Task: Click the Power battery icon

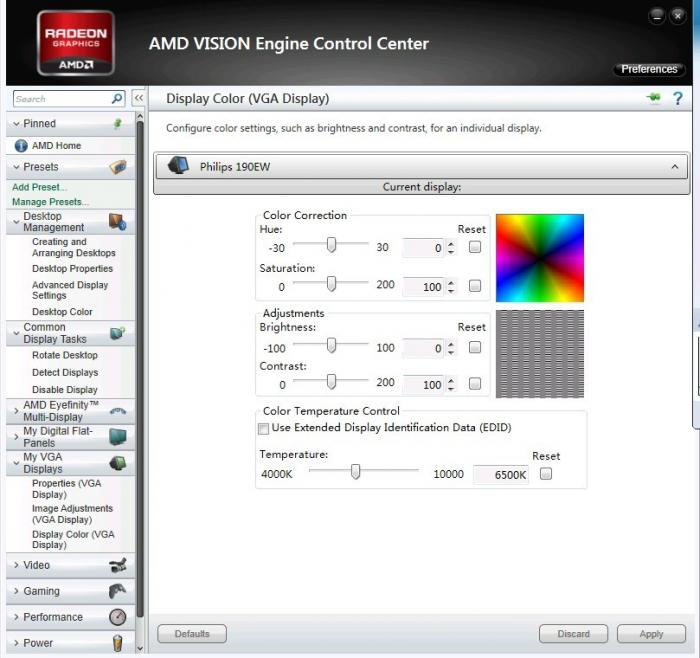Action: [117, 643]
